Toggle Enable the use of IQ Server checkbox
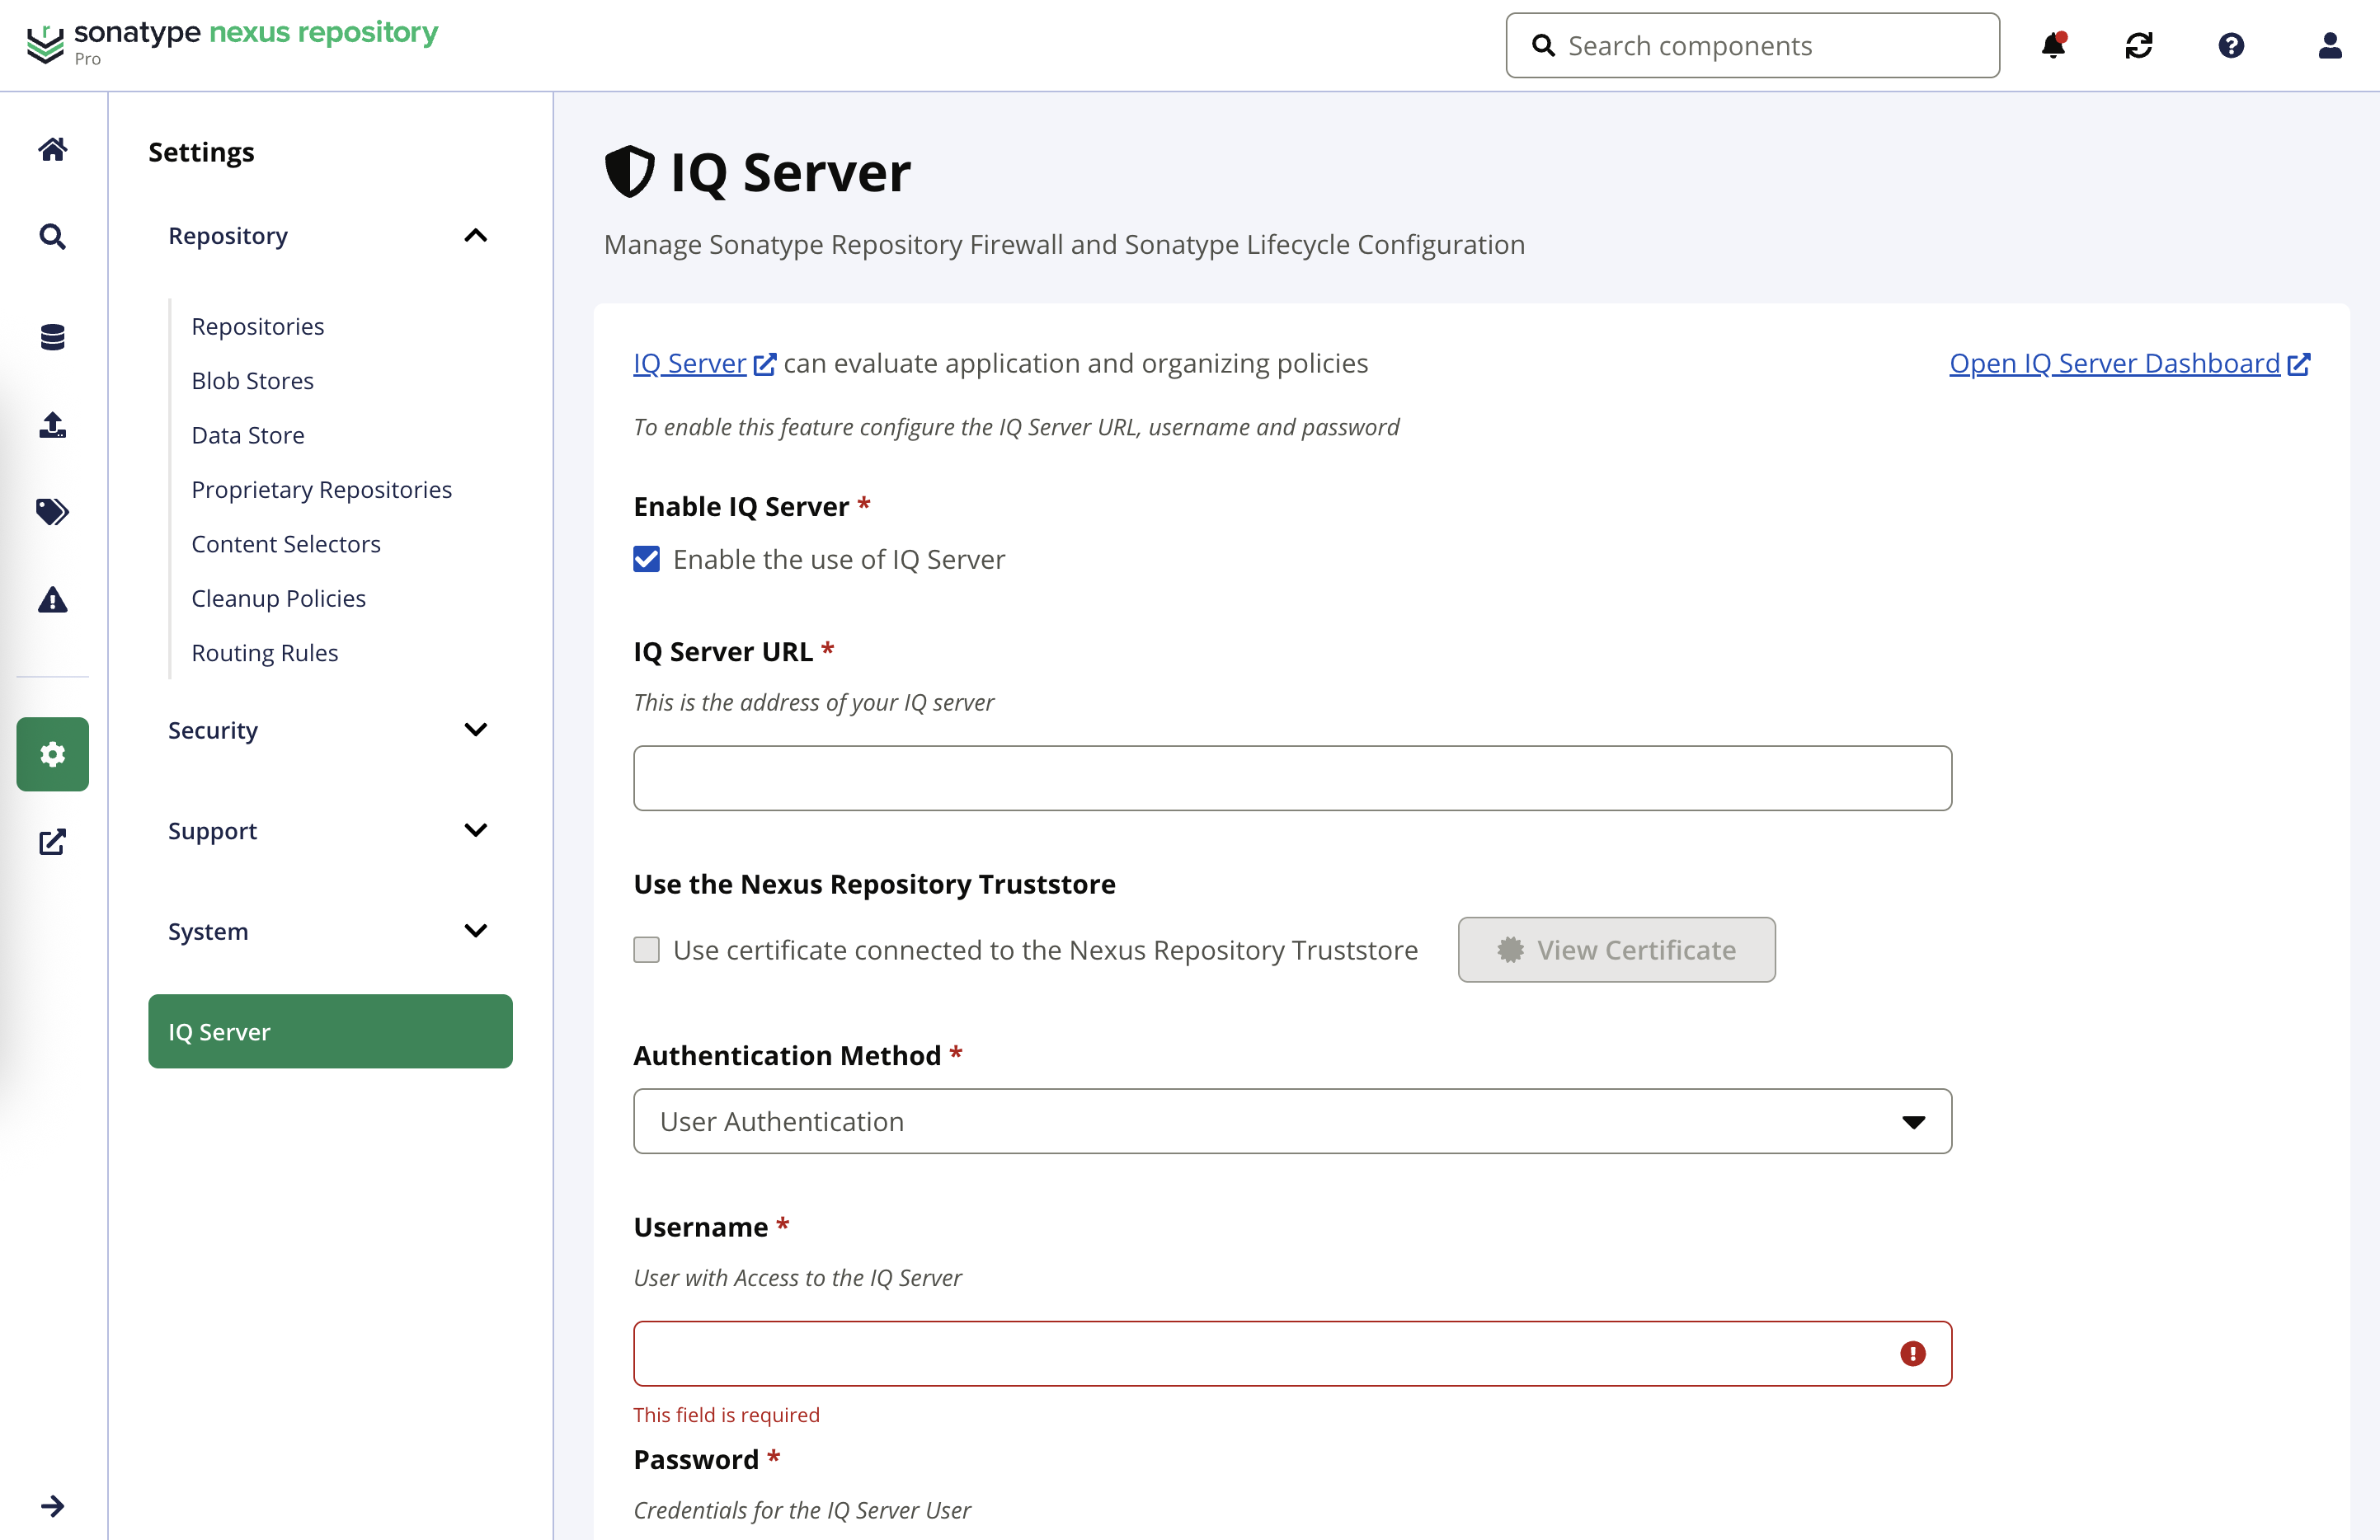 647,559
